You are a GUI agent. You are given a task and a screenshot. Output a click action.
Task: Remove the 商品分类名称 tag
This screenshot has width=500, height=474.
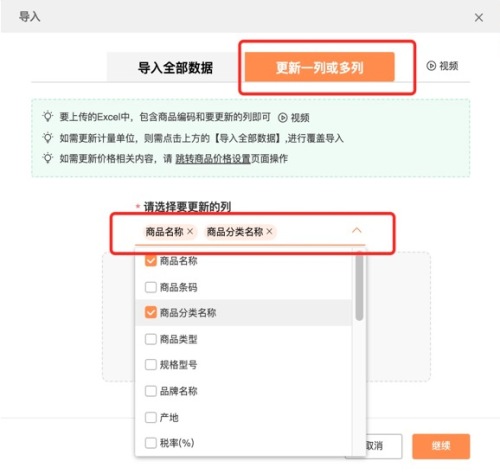269,231
